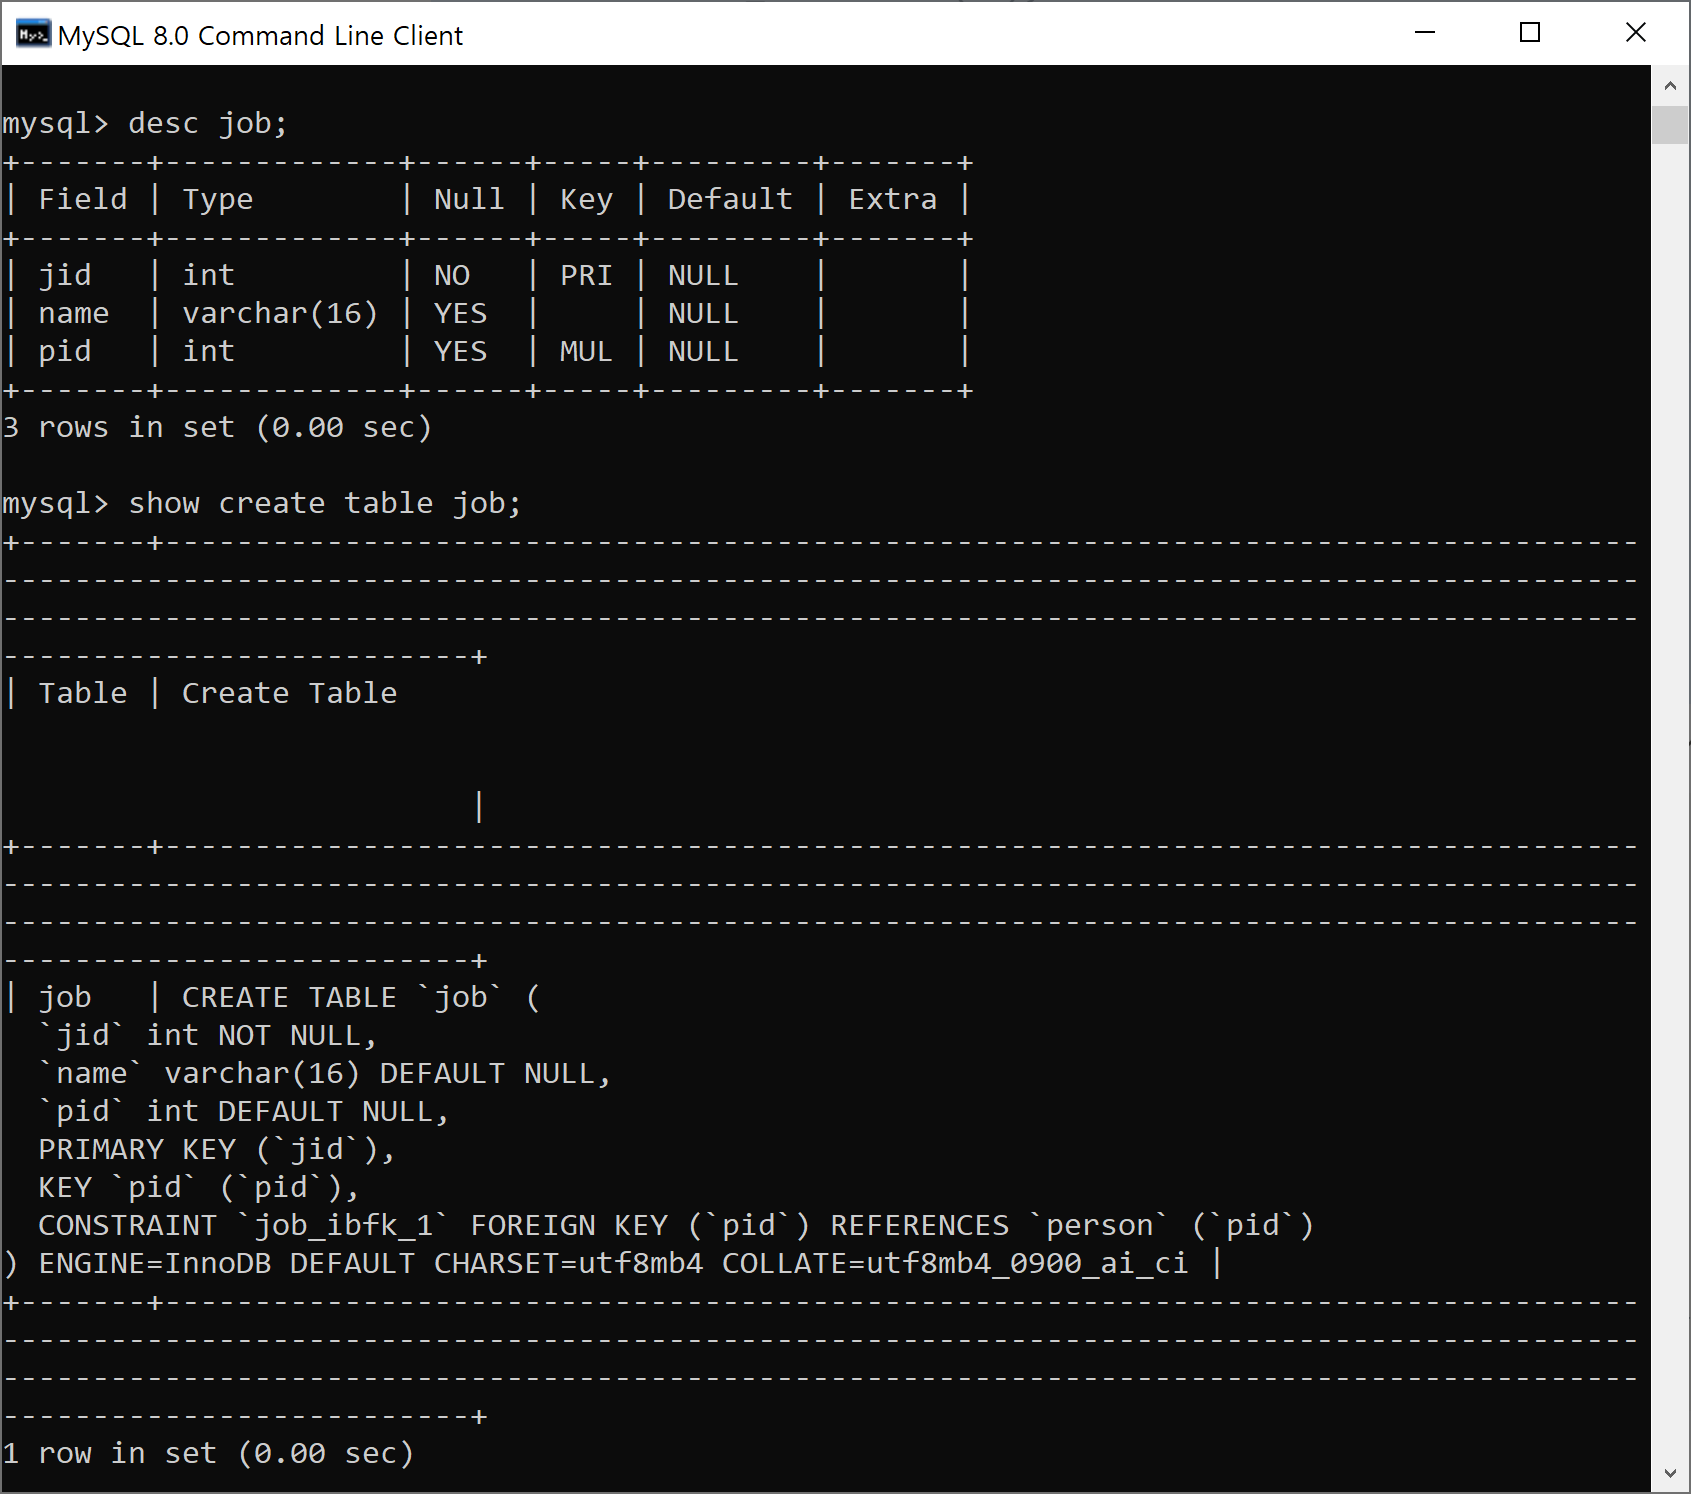Click '1 row in set (0.00 sec)' text
This screenshot has height=1494, width=1691.
(208, 1453)
